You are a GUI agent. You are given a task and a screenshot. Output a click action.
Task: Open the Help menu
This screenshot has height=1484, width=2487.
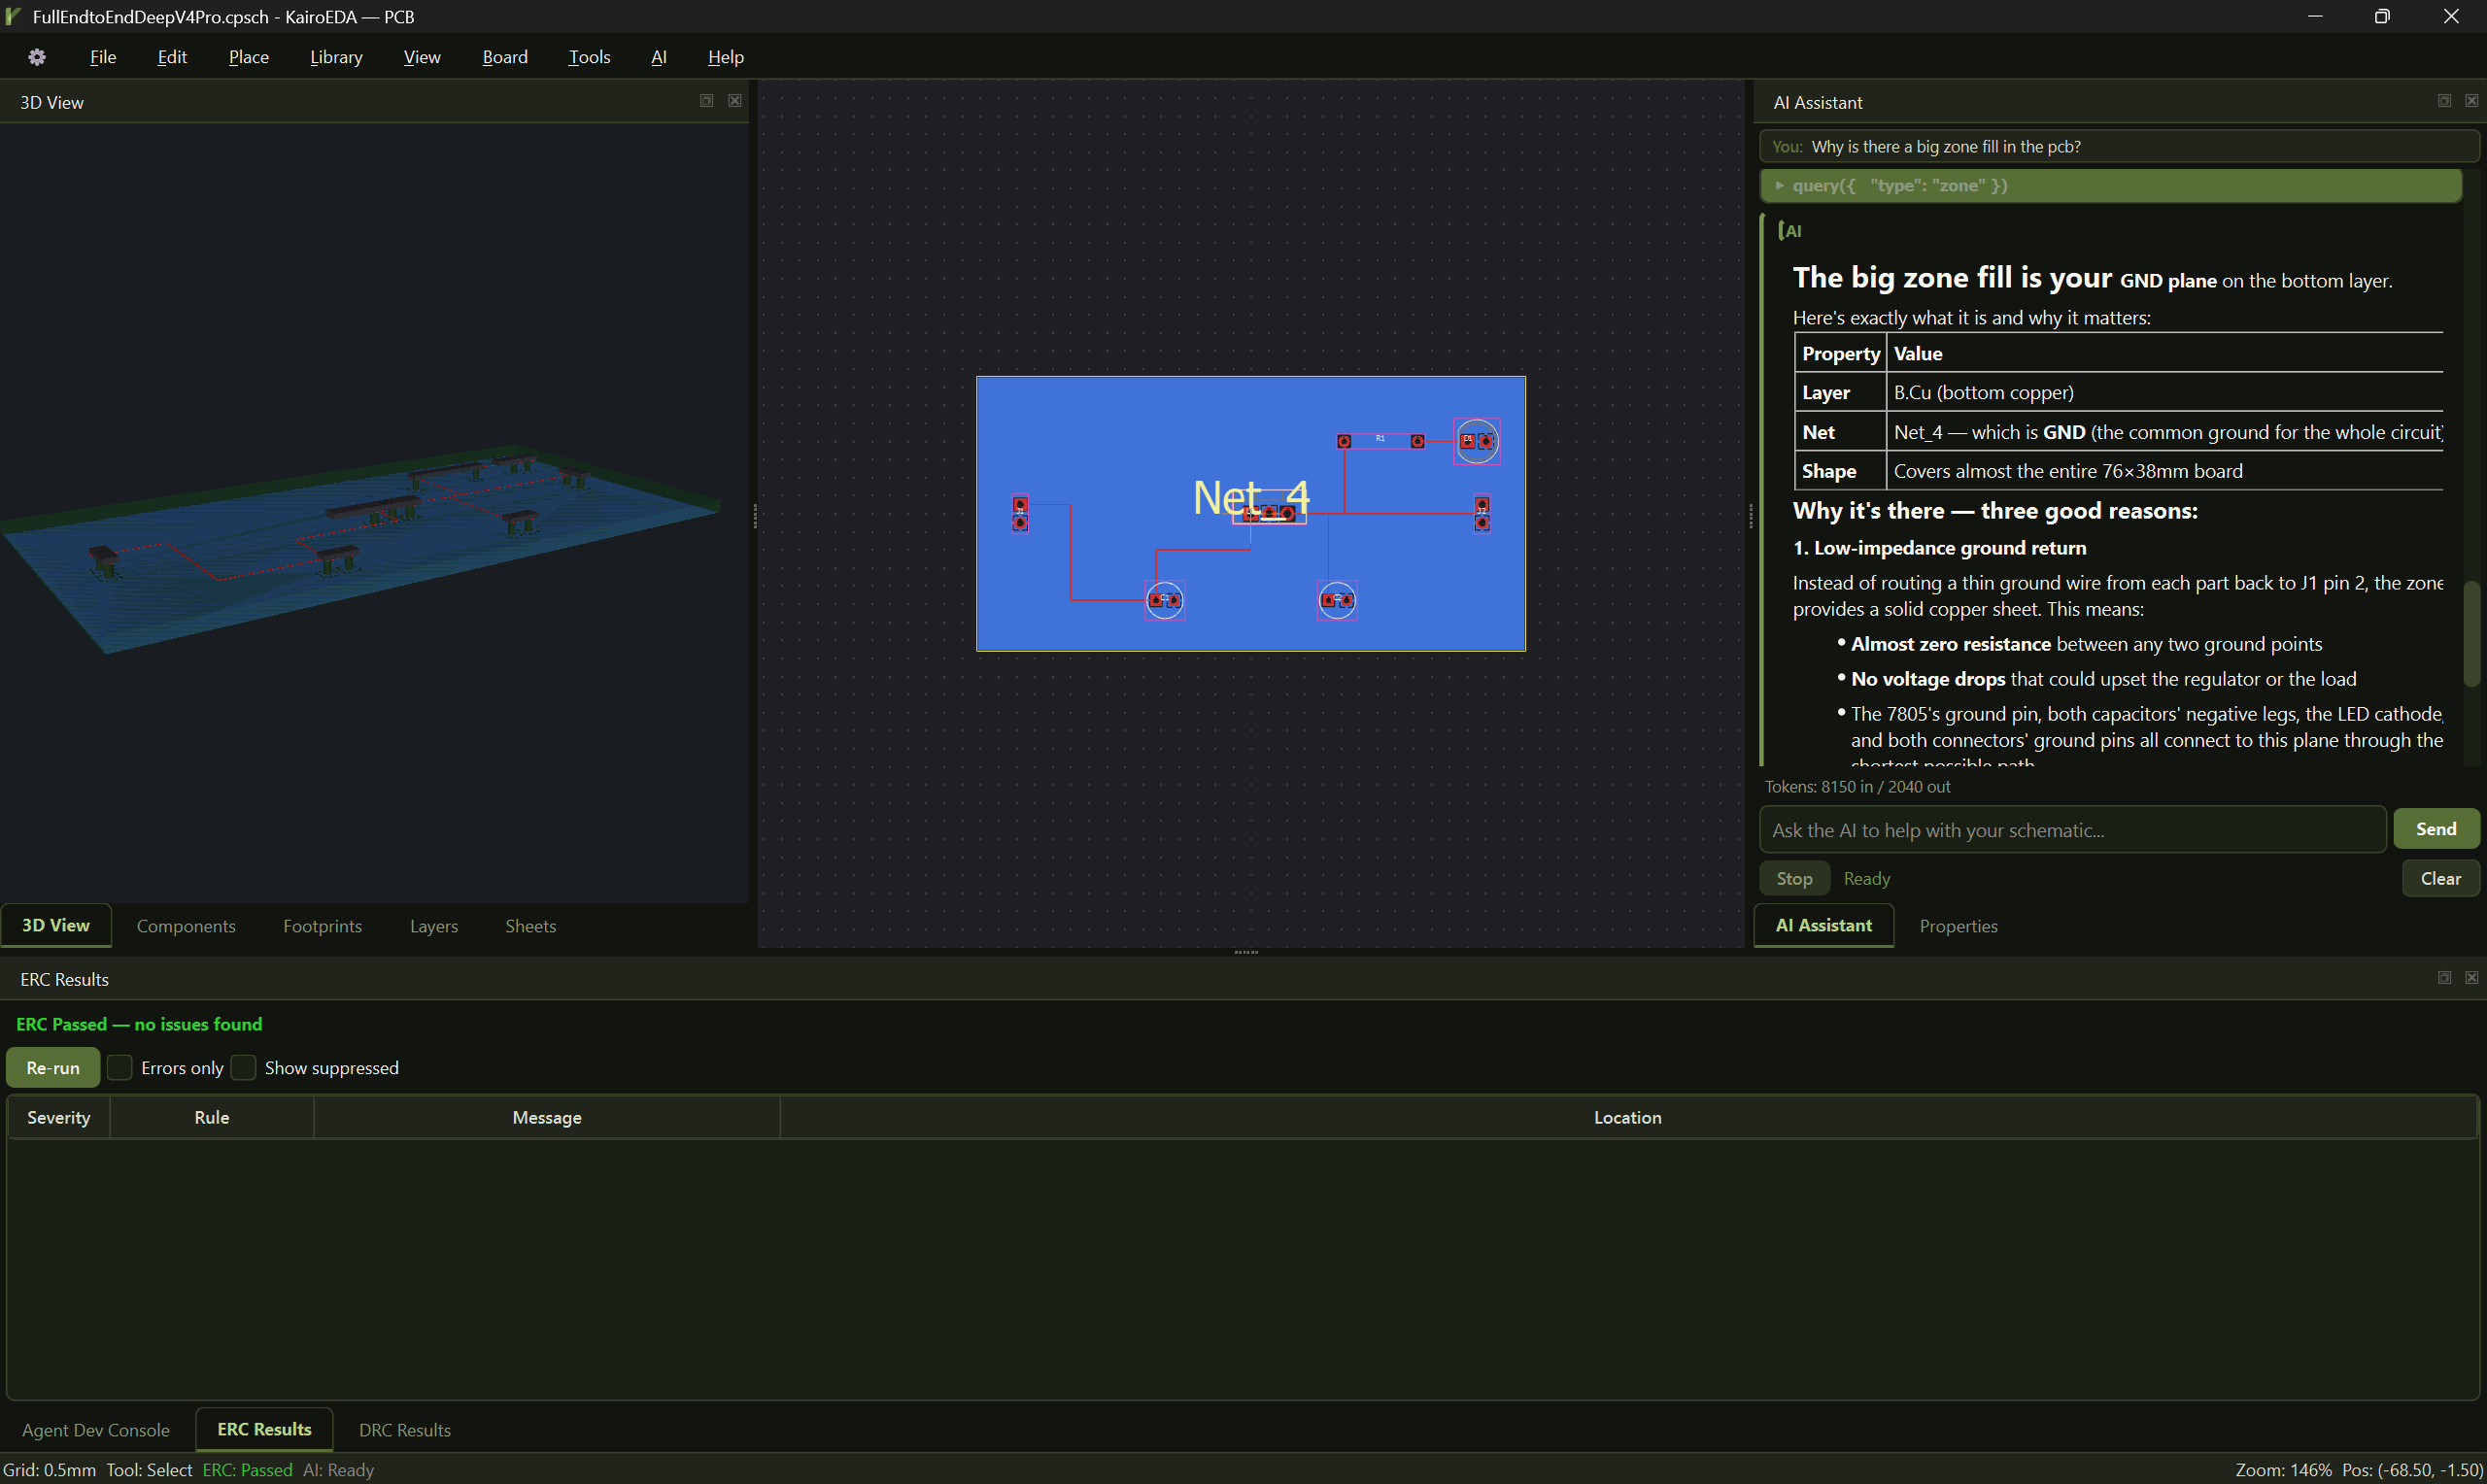(x=725, y=57)
